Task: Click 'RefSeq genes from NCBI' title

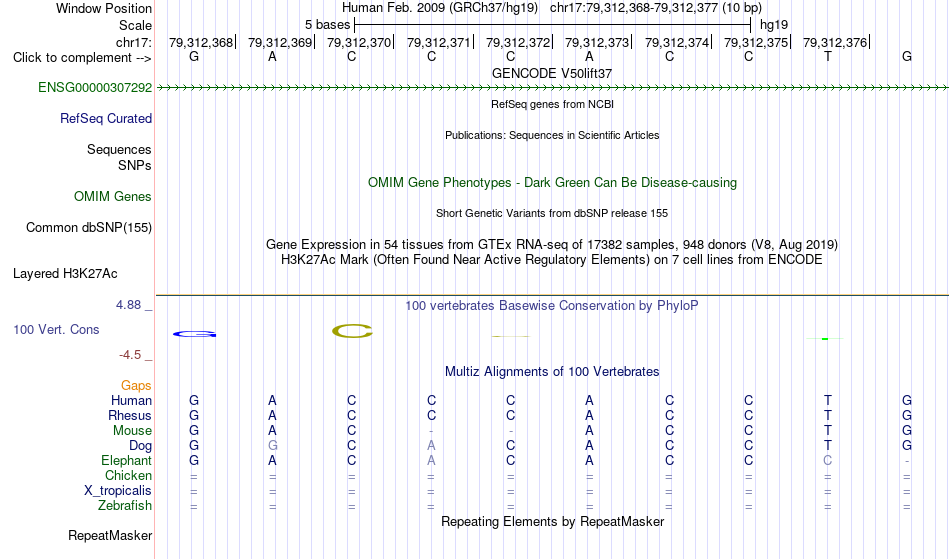Action: click(x=552, y=104)
